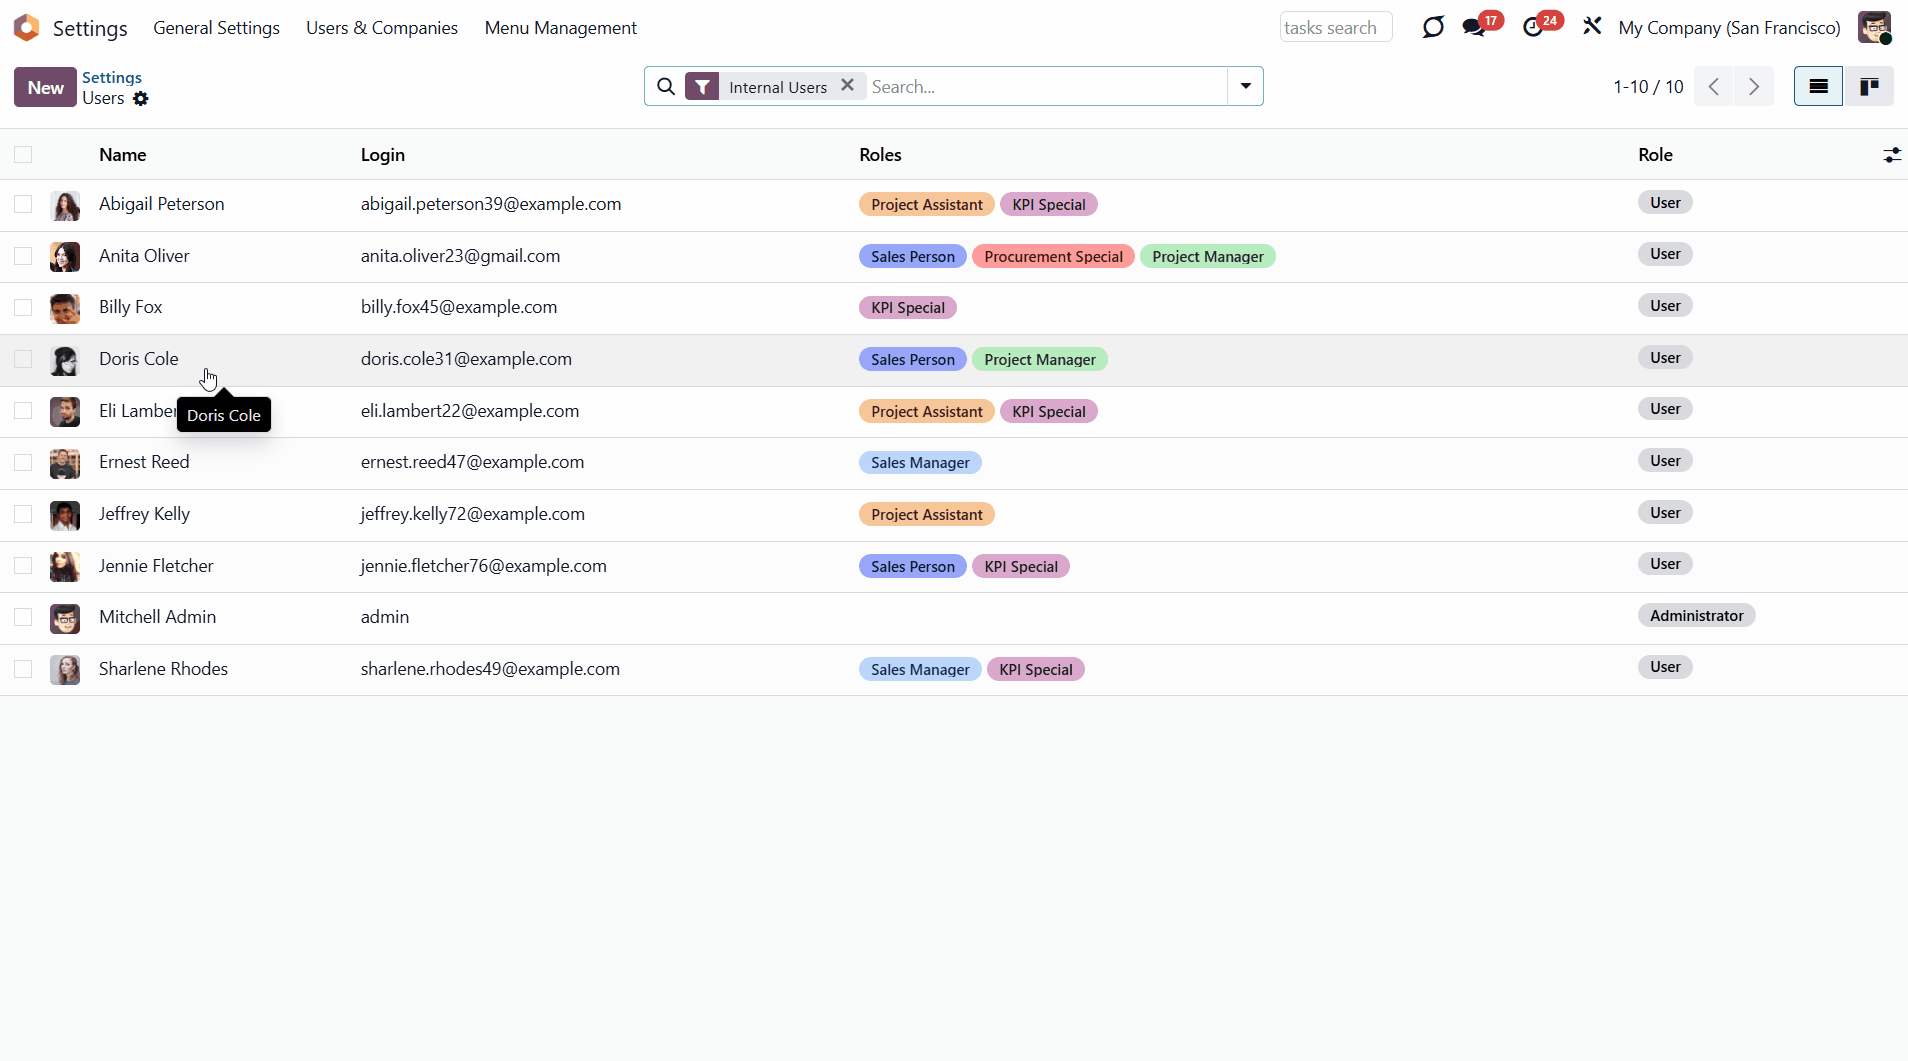The image size is (1908, 1061).
Task: Remove the Internal Users filter
Action: pos(847,86)
